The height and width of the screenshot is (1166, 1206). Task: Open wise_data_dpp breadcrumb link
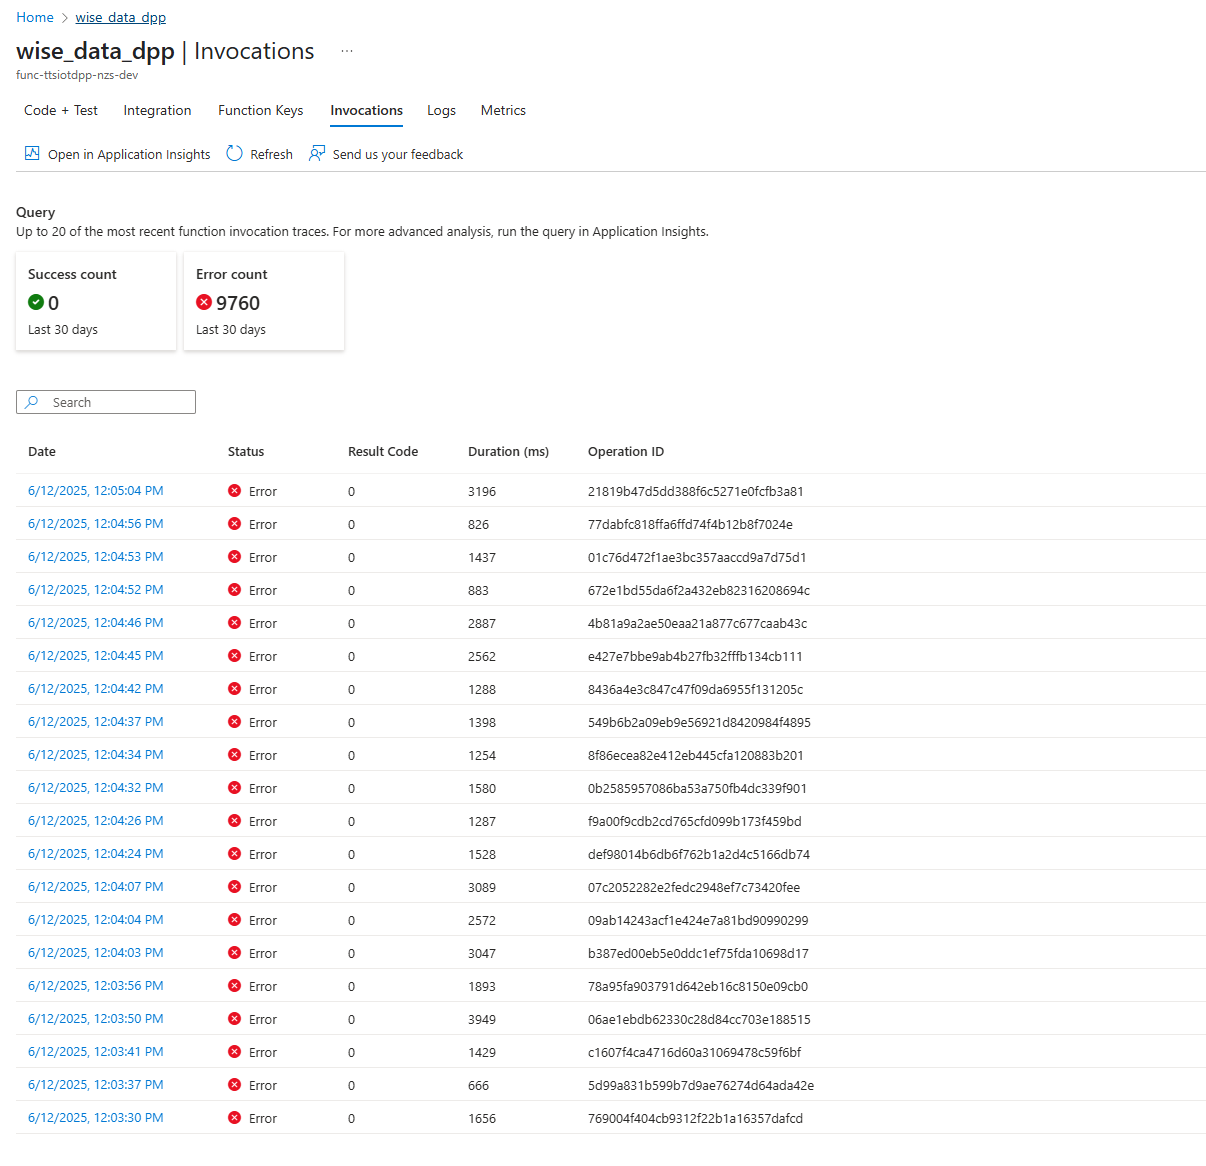pos(121,17)
